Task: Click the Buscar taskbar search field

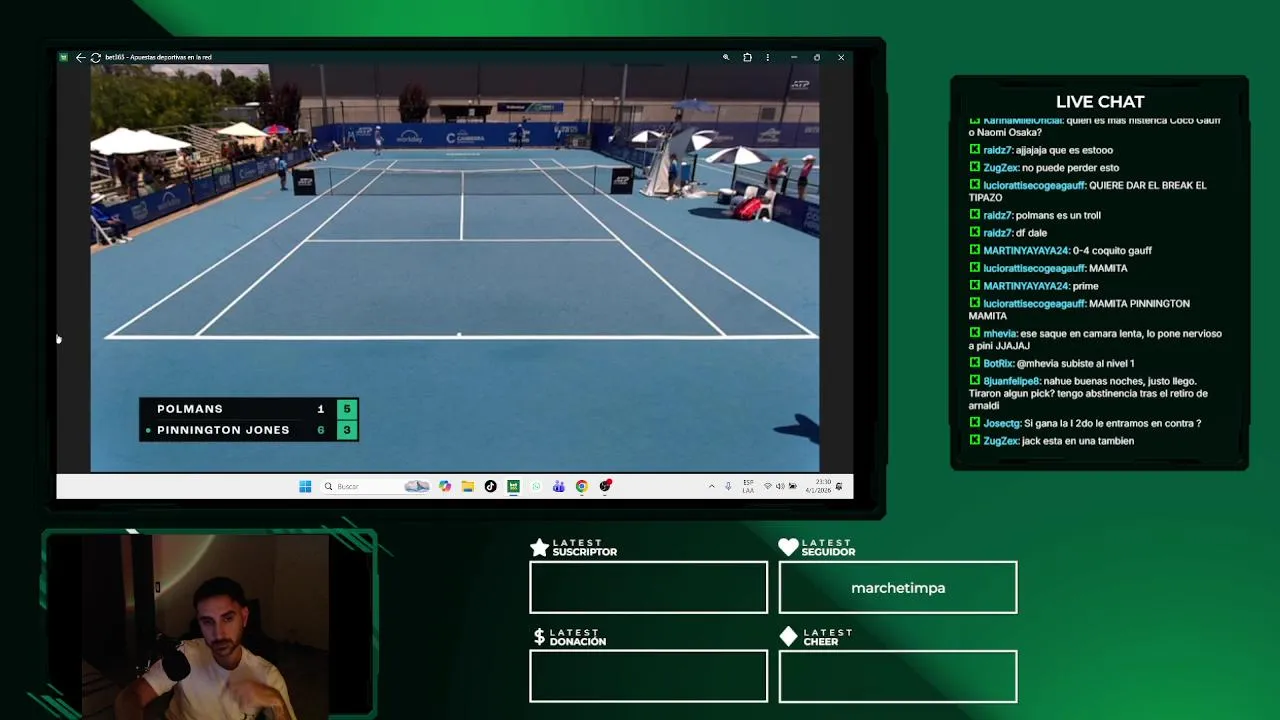Action: tap(375, 486)
